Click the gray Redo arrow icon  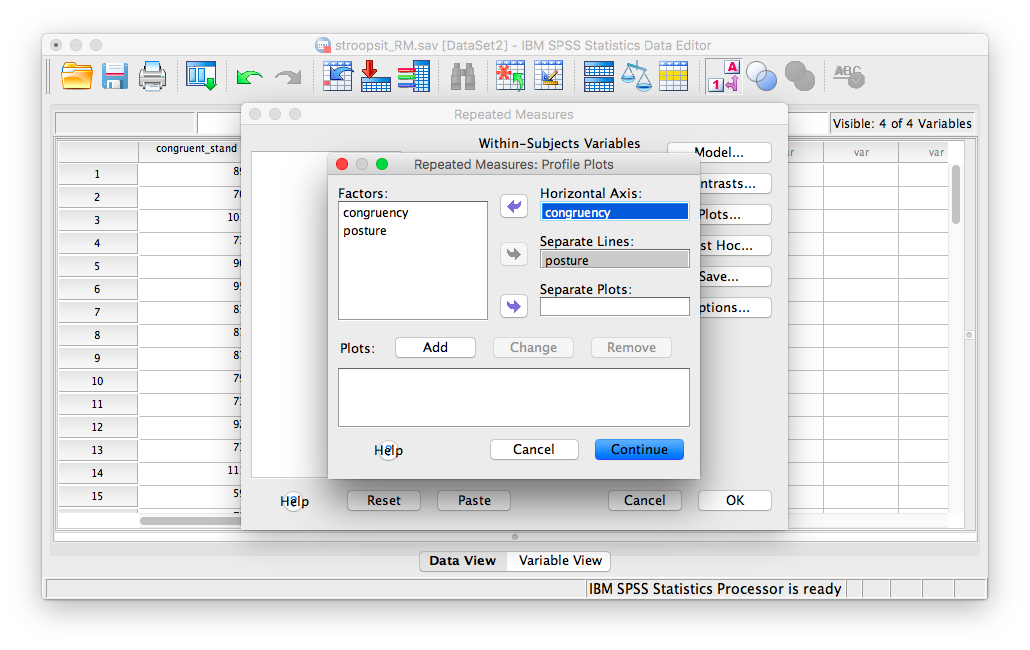(x=288, y=77)
